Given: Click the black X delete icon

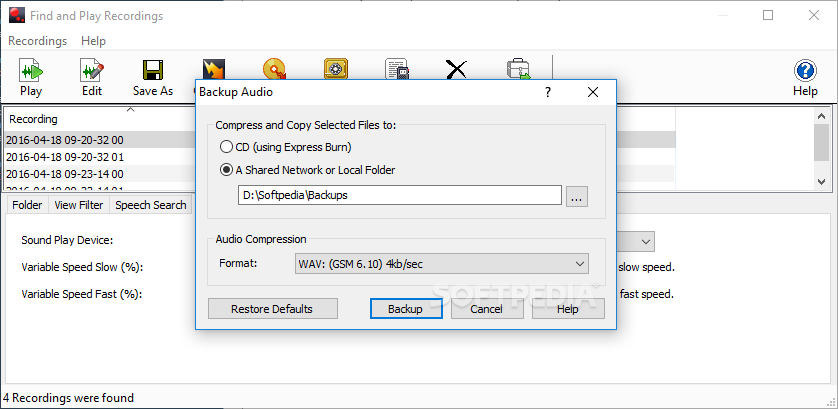Looking at the screenshot, I should [x=456, y=69].
